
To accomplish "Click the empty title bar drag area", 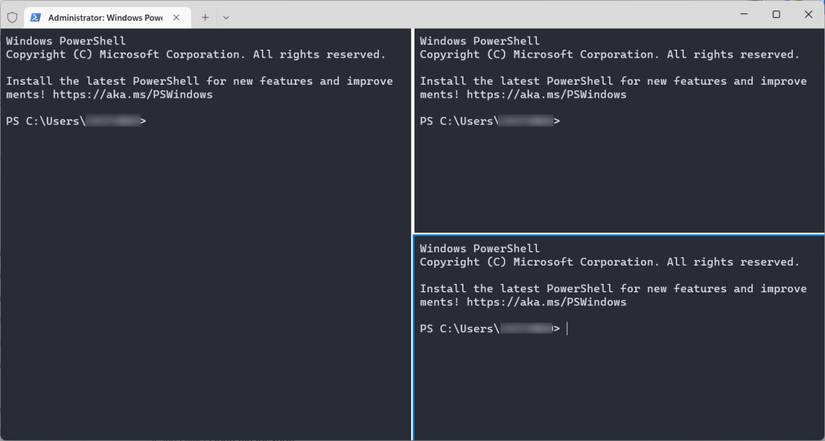I will click(480, 15).
